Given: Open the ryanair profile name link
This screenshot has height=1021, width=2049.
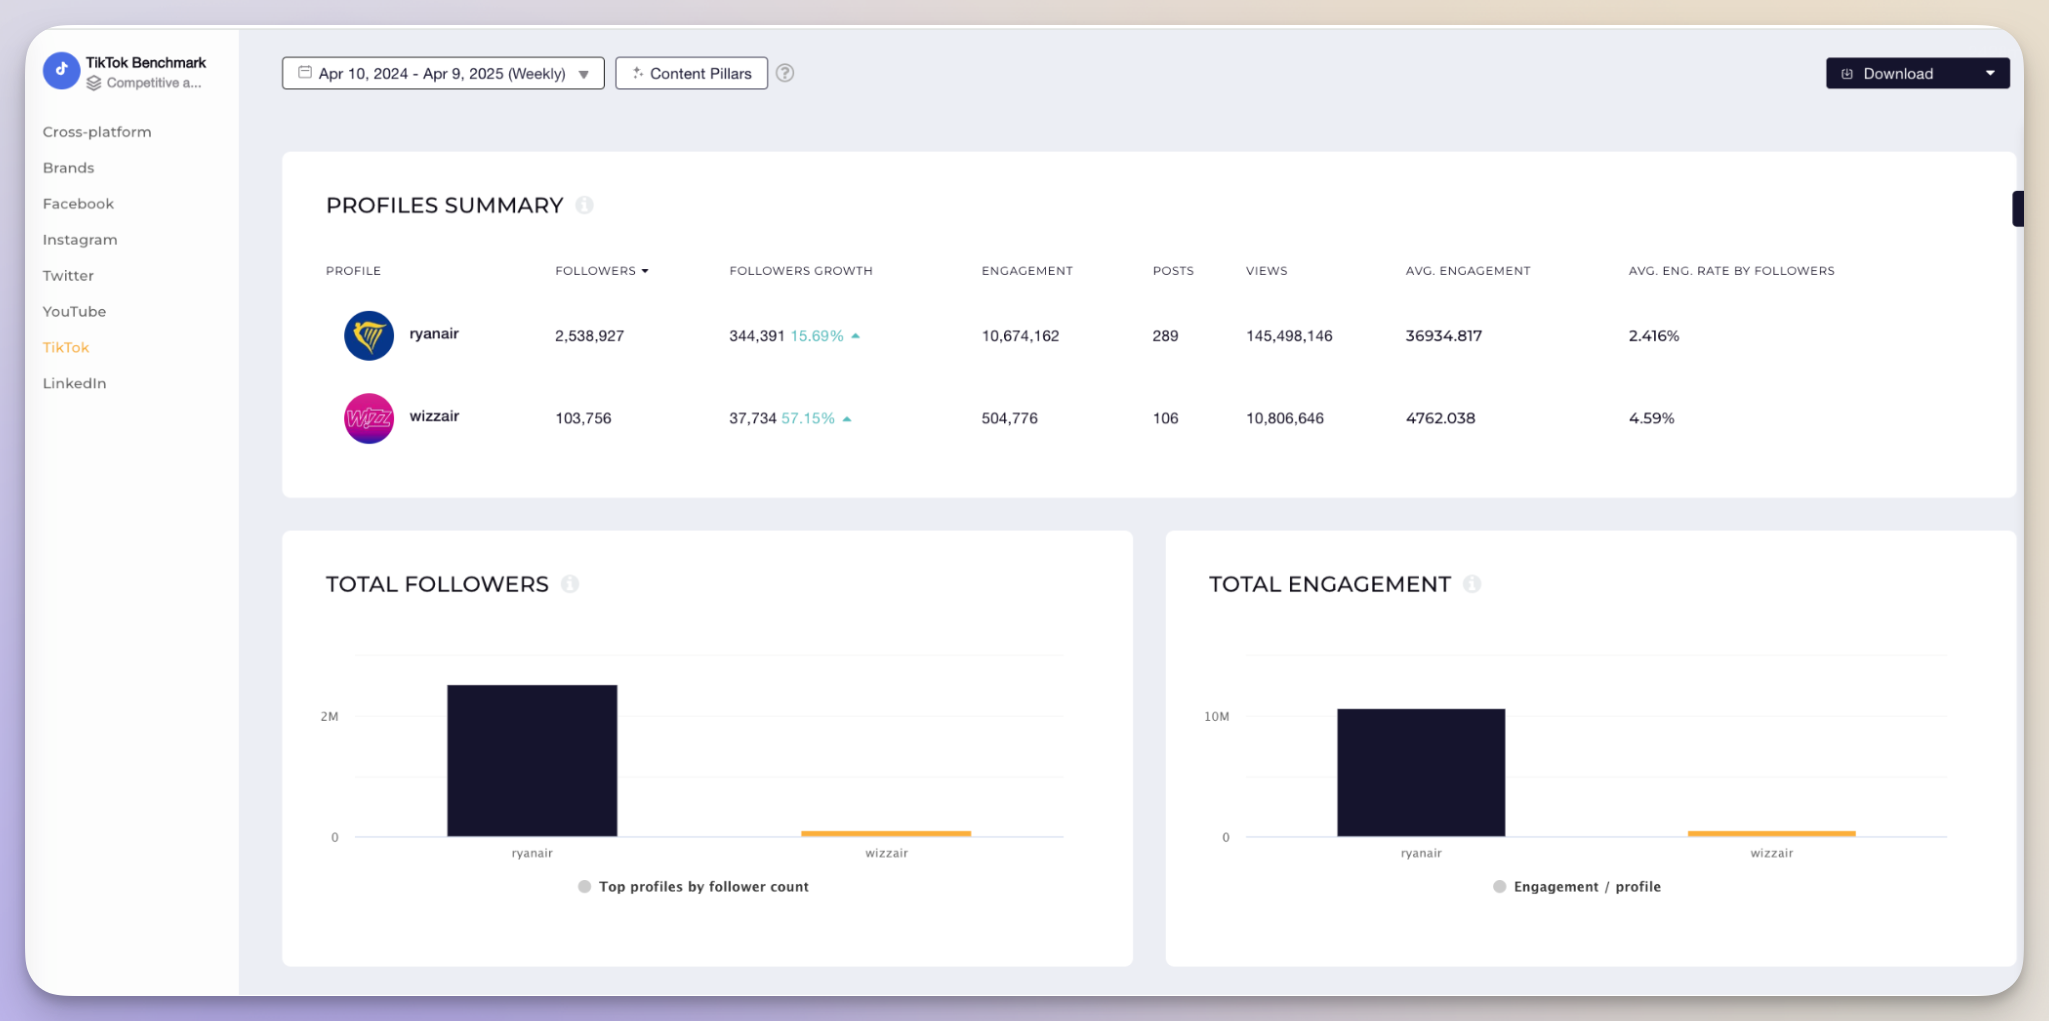Looking at the screenshot, I should (x=434, y=334).
